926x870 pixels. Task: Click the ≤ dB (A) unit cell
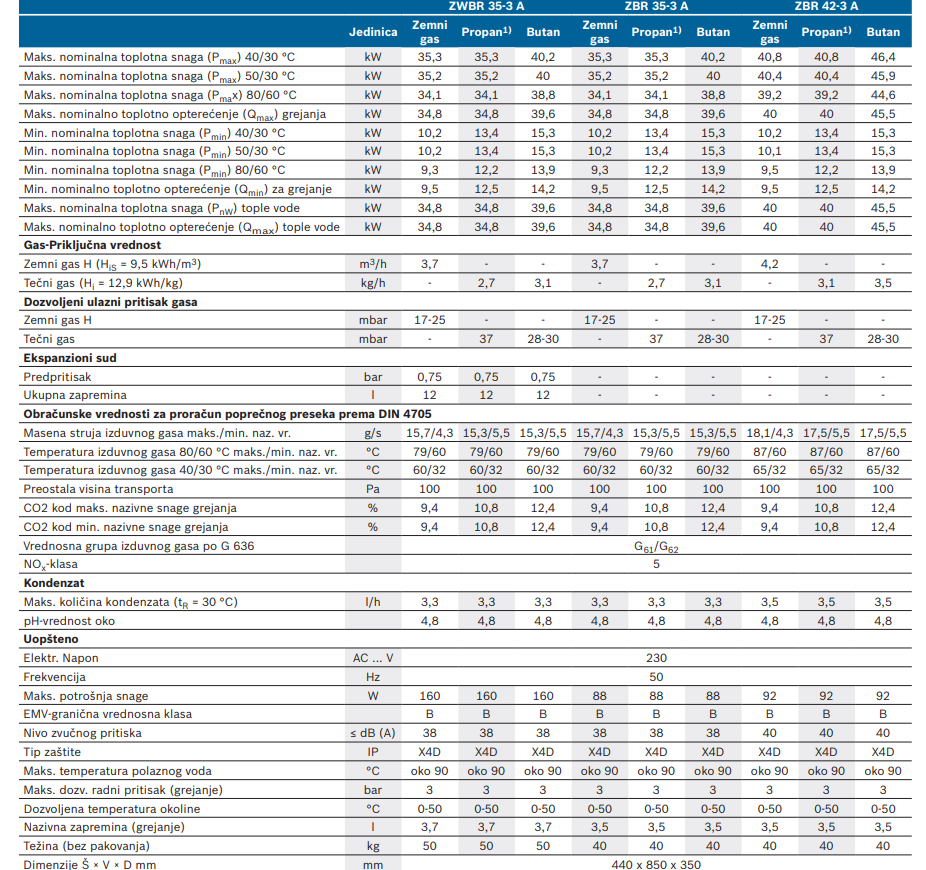[372, 733]
